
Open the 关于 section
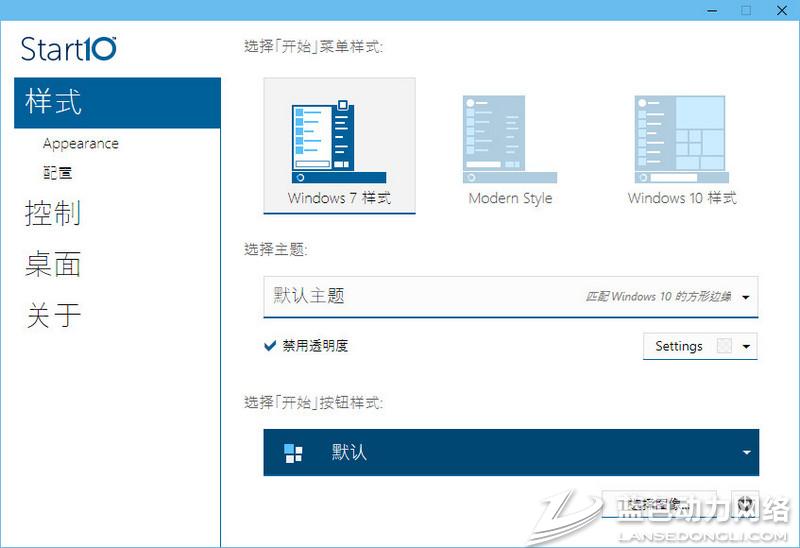(x=53, y=315)
